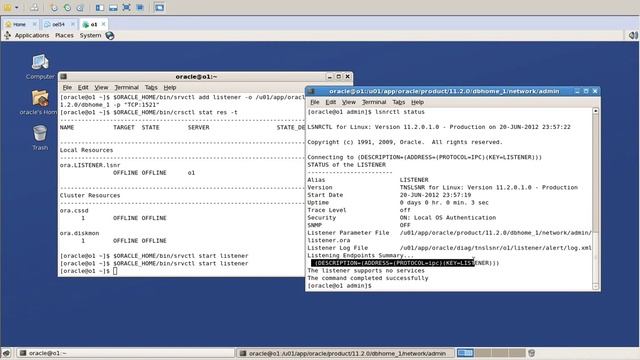Open the Places menu
640x360 pixels.
point(64,36)
